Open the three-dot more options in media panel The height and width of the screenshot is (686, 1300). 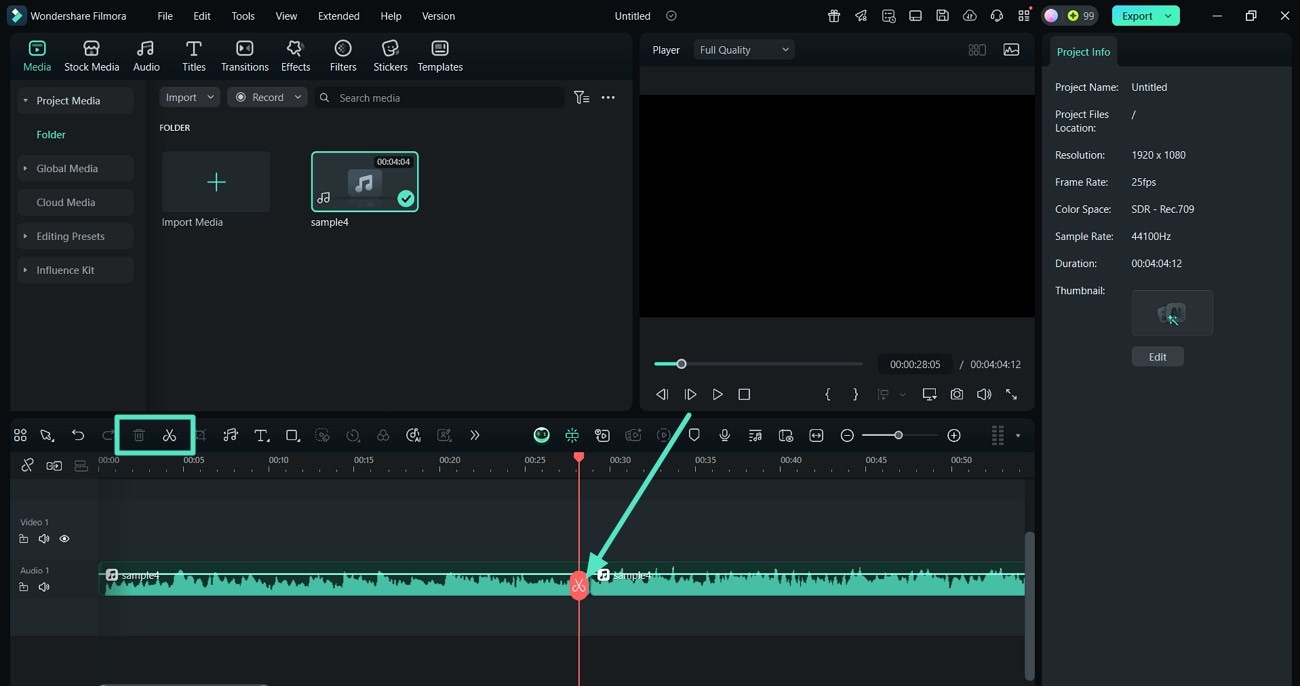point(608,97)
